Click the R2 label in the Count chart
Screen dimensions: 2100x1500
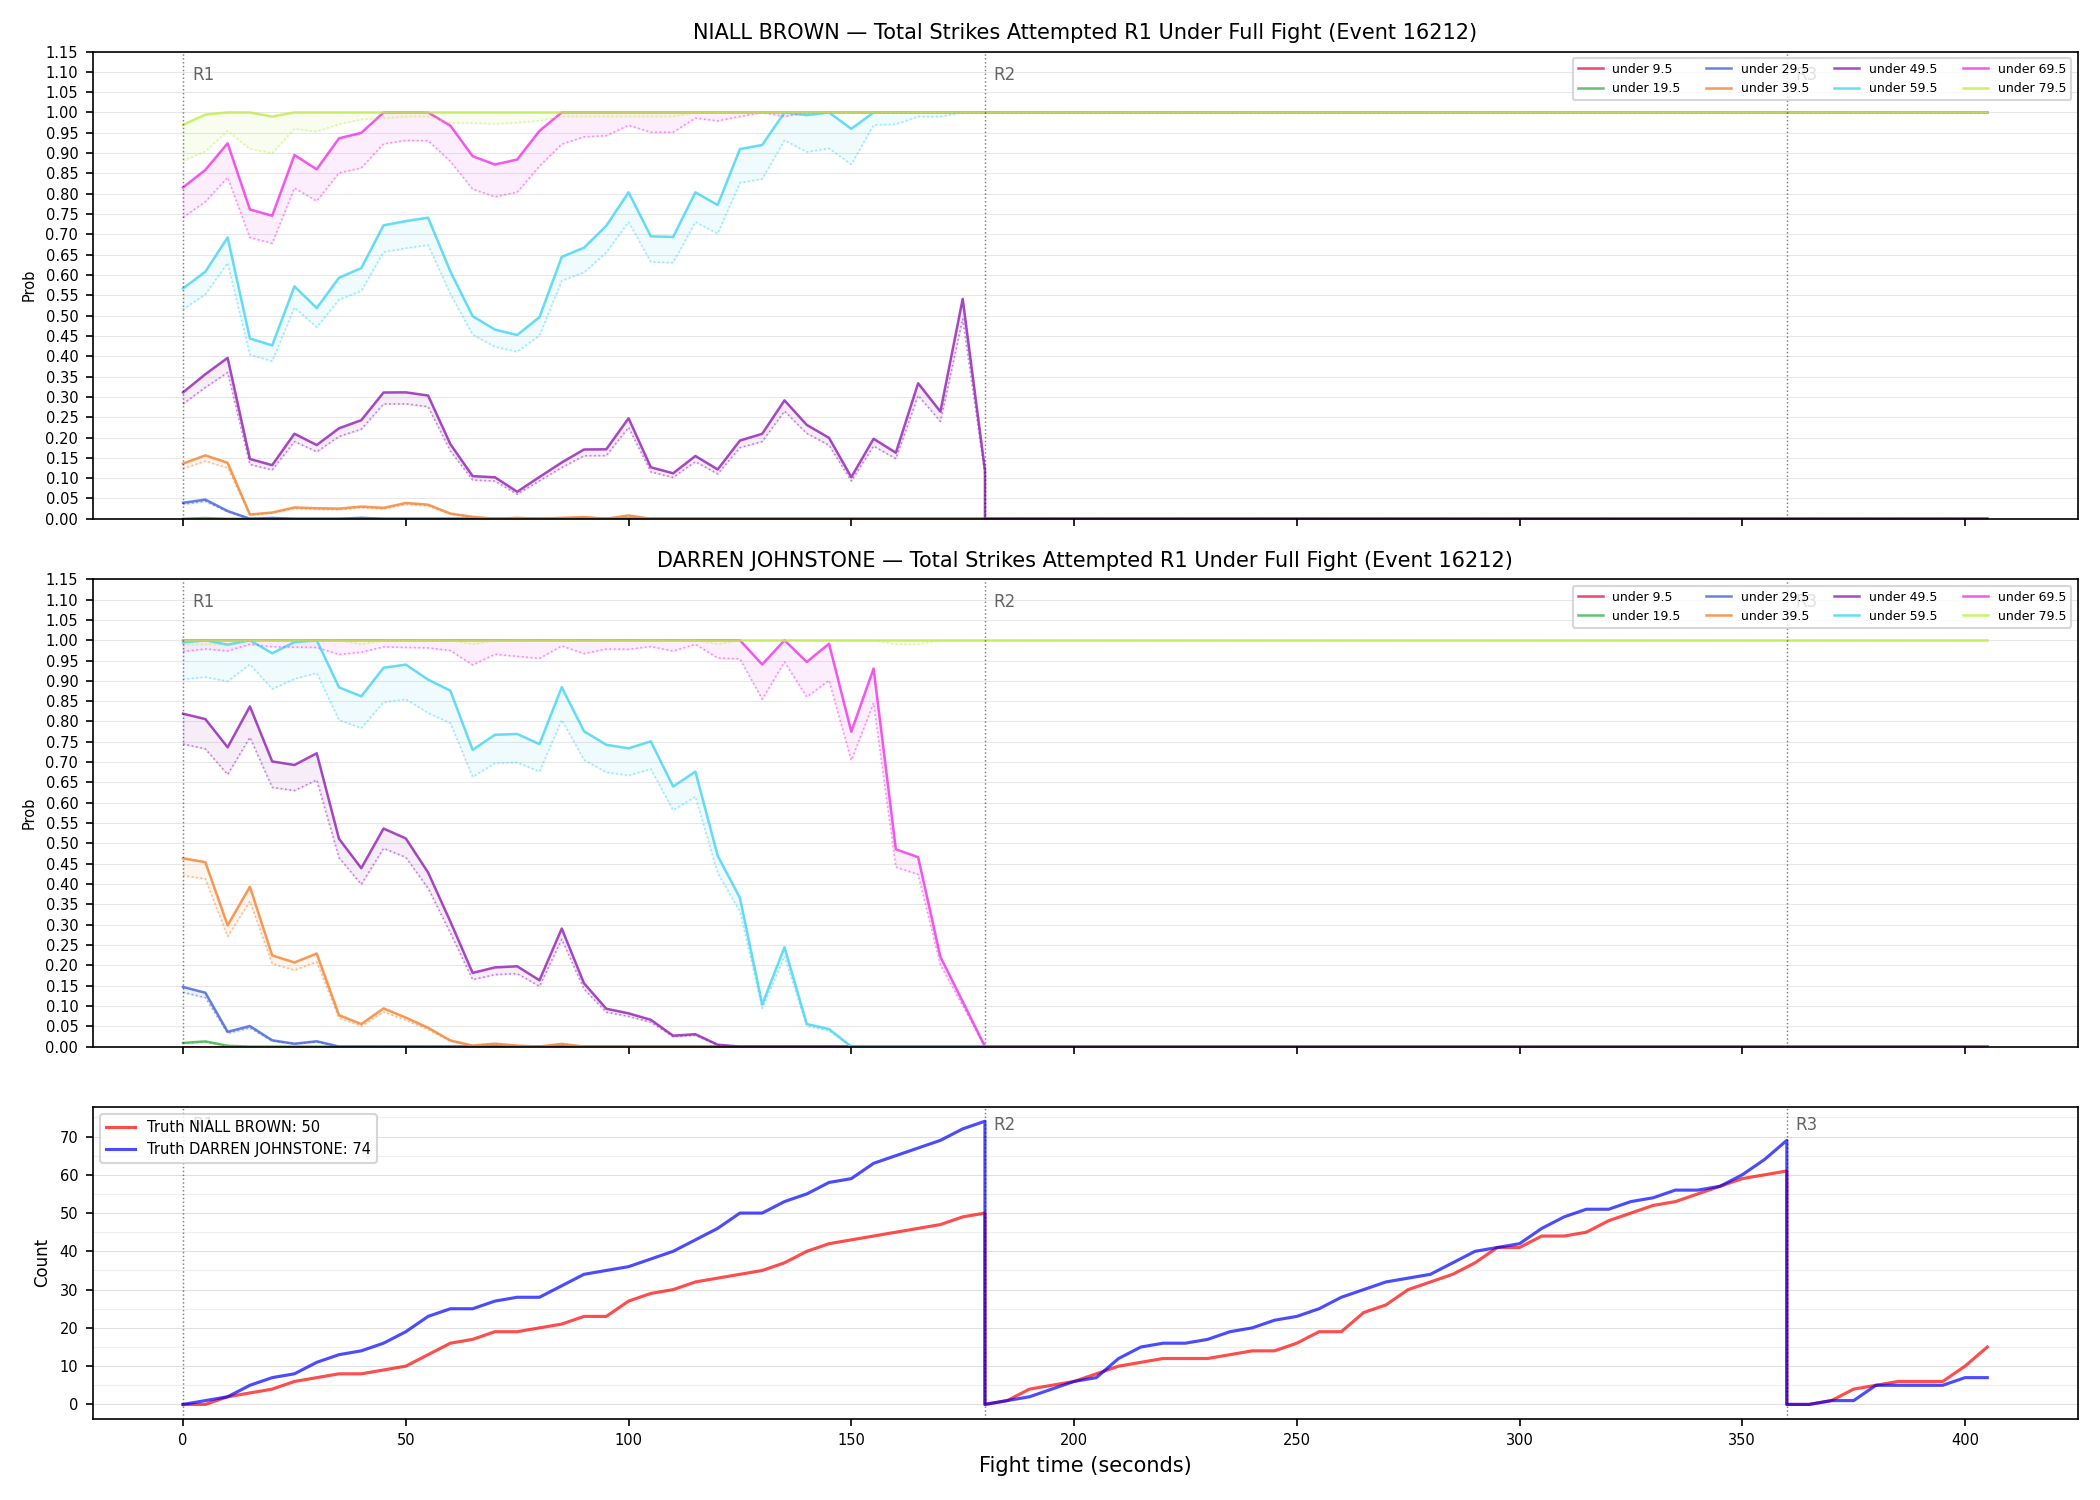point(1004,1124)
